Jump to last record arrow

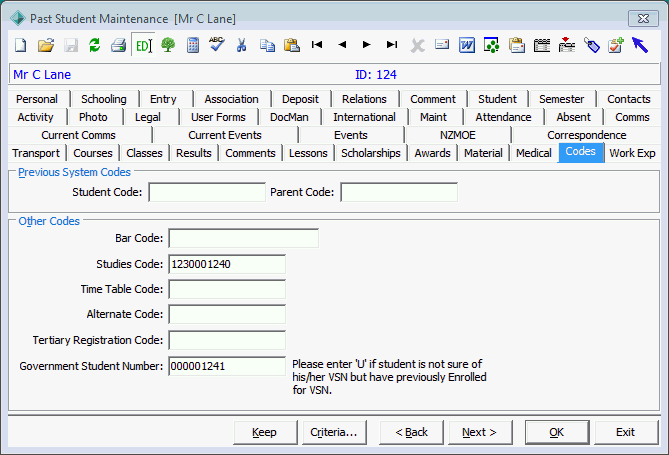pyautogui.click(x=392, y=44)
